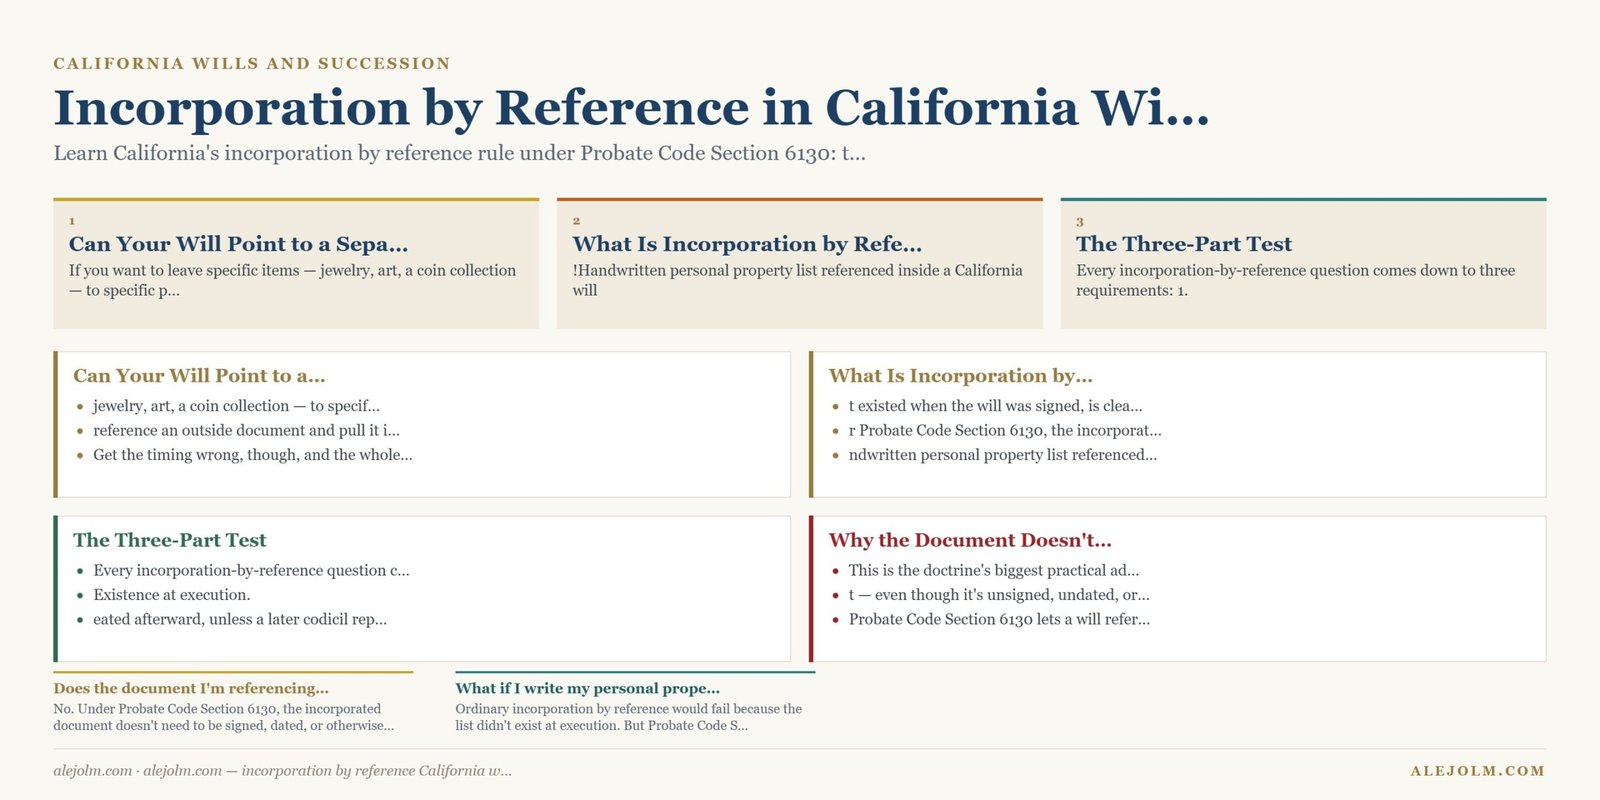Open card 1 'Can Your Will Point to a Sepa...'

coord(296,264)
